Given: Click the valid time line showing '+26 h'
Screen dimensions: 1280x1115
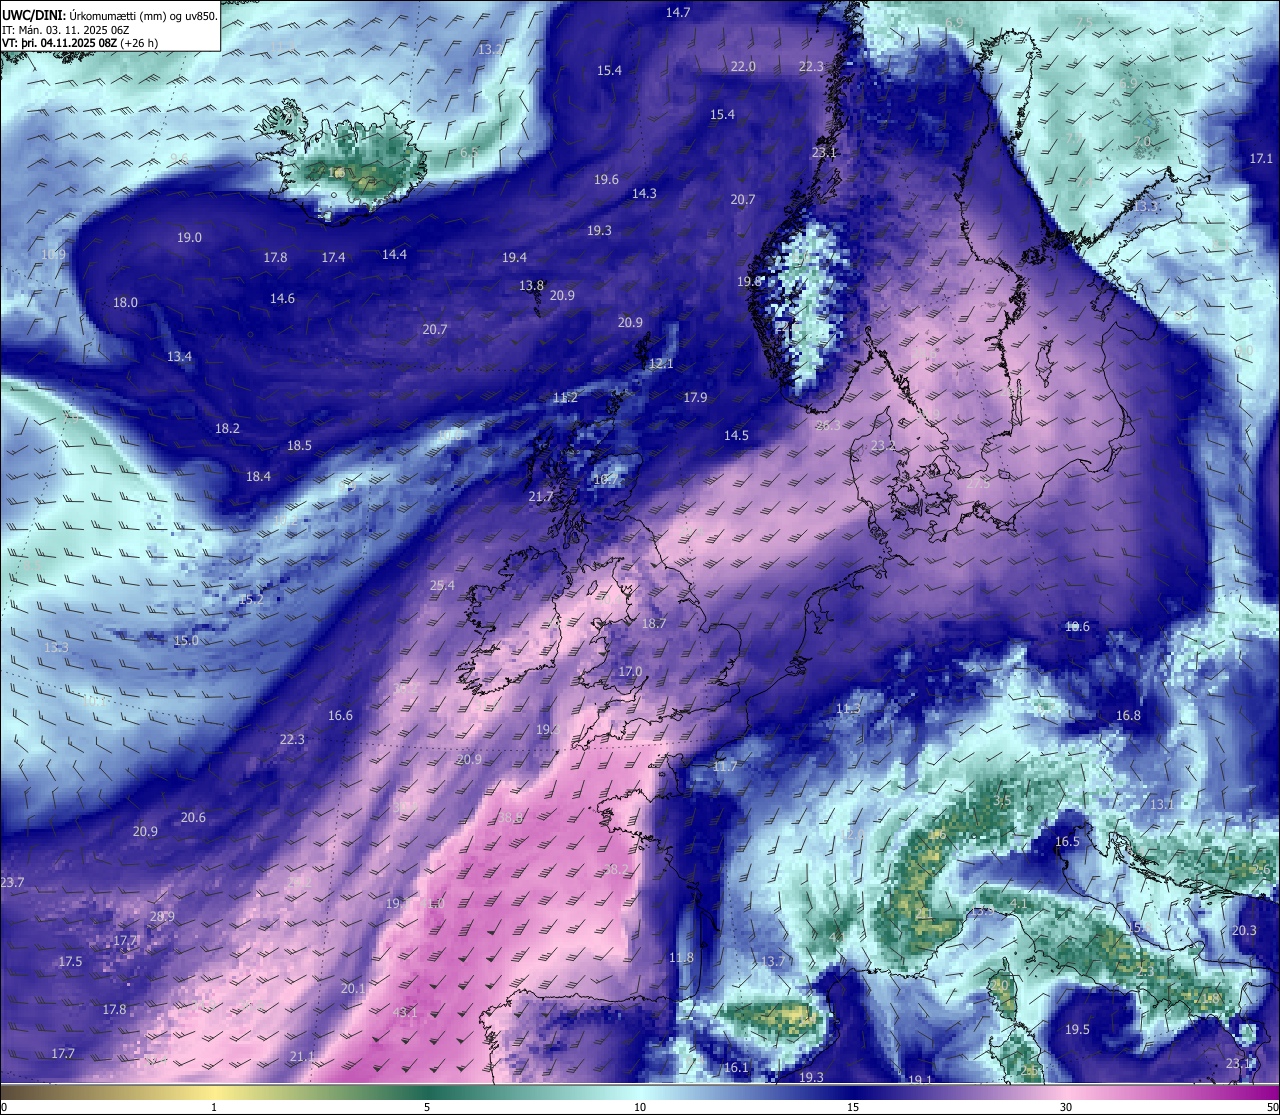Looking at the screenshot, I should (x=80, y=43).
